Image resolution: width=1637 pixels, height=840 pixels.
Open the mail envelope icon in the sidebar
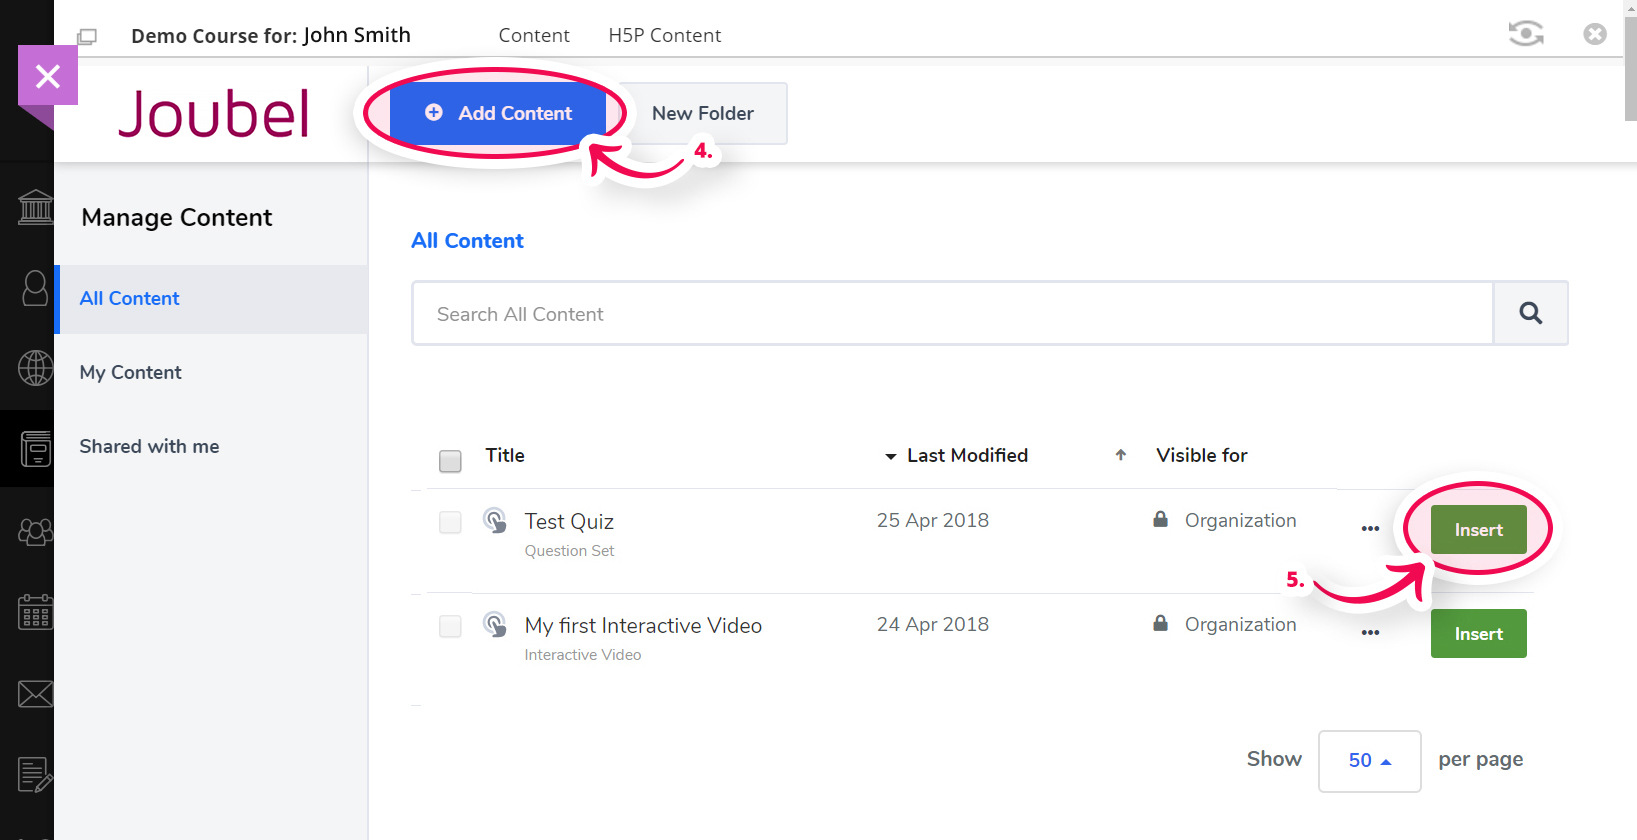click(x=35, y=693)
